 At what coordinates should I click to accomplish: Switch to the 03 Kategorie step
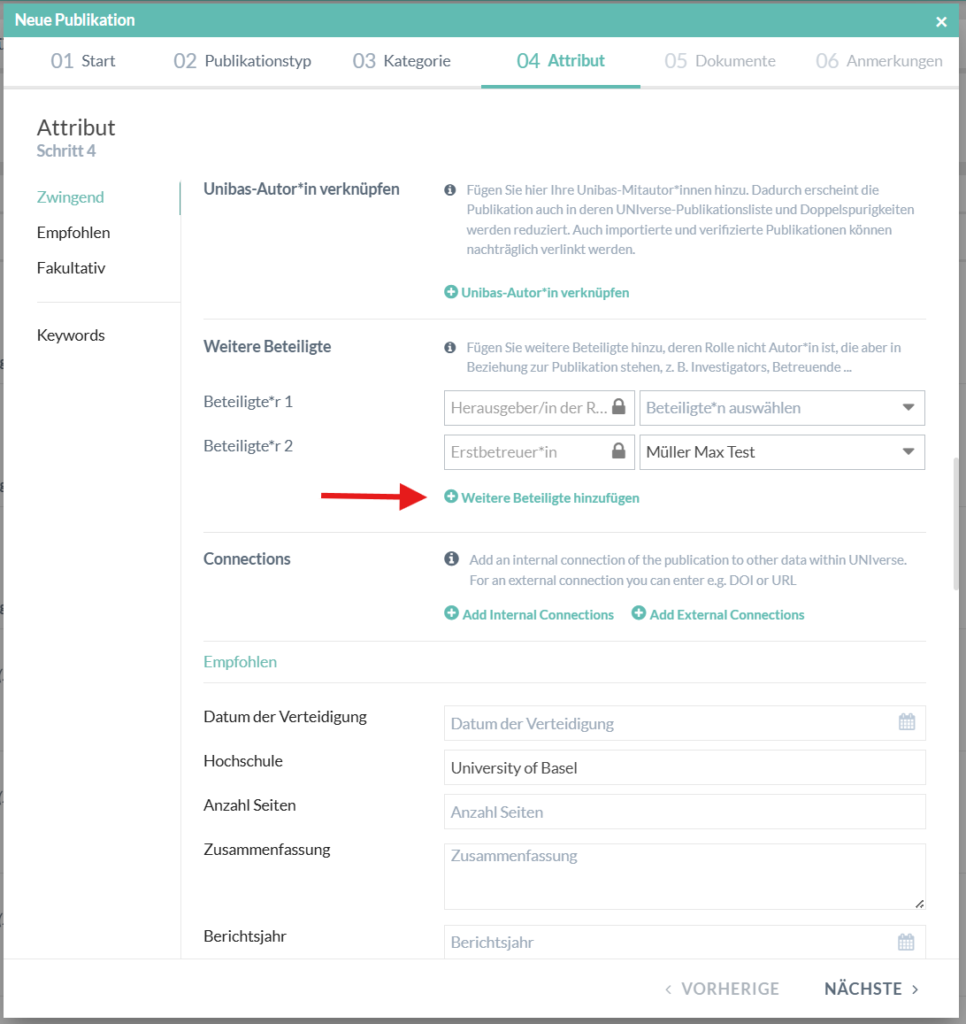point(401,61)
